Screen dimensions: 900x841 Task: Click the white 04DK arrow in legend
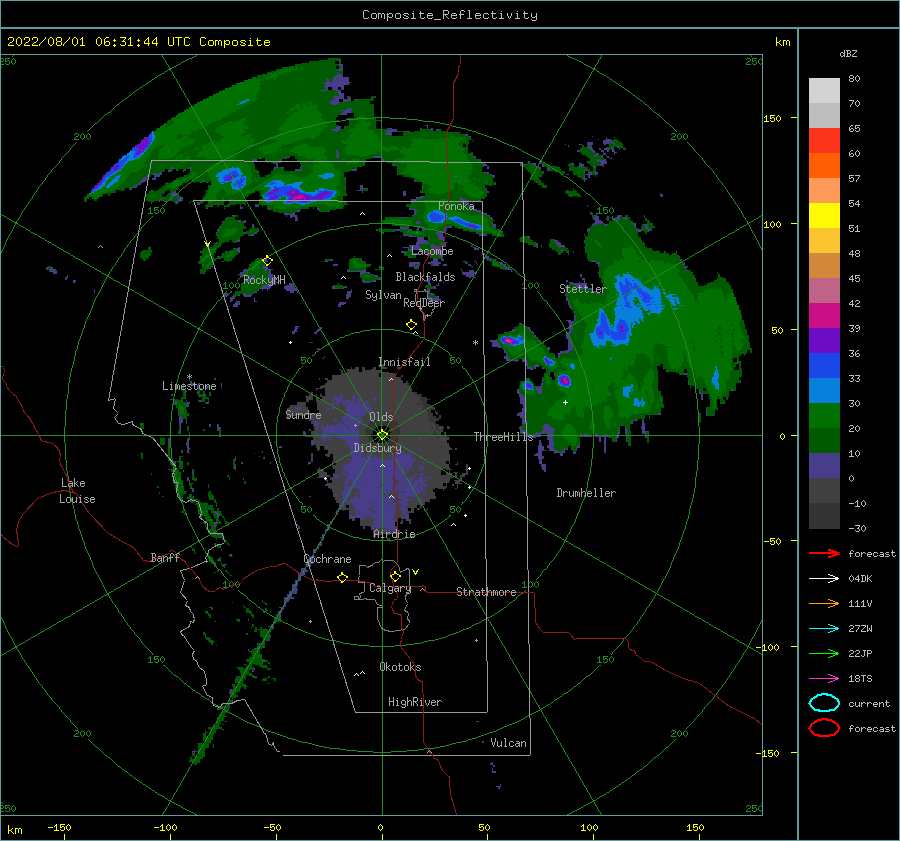pos(824,578)
